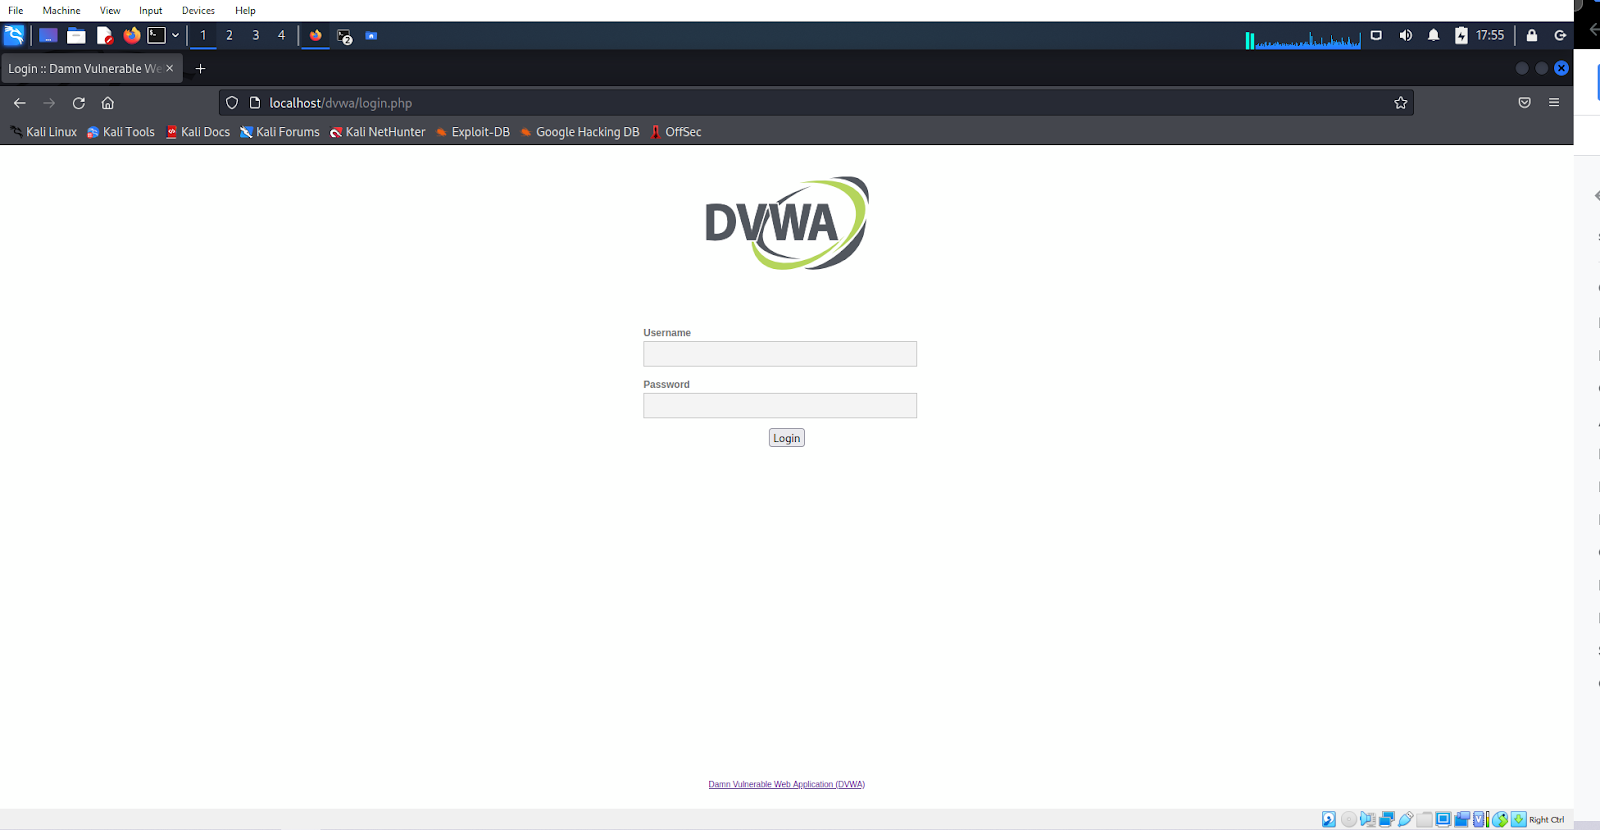1600x830 pixels.
Task: Click VirtualBox audio status icon
Action: [x=1367, y=819]
